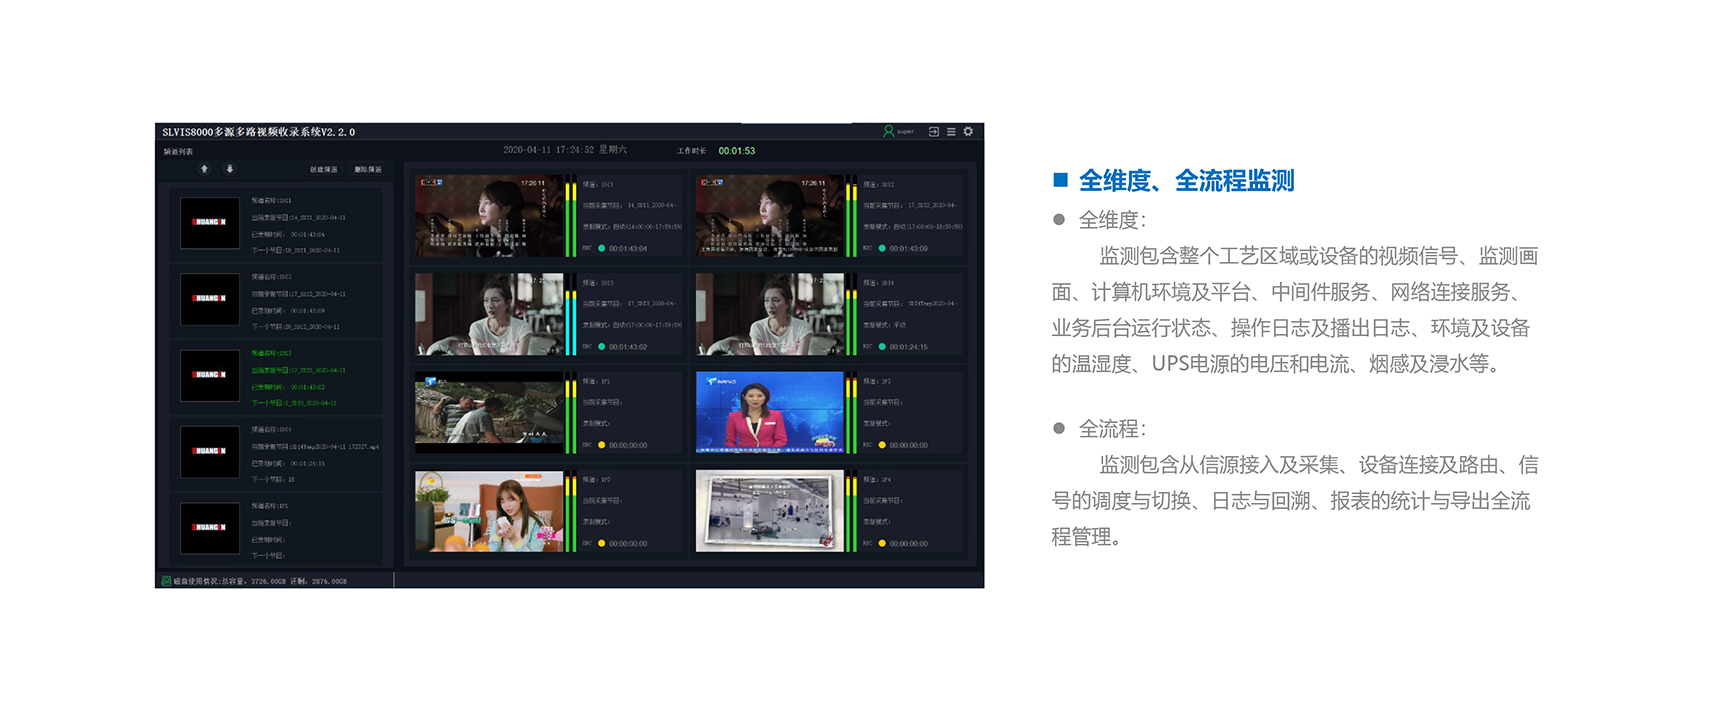Click the disk usage status text in footer
Image resolution: width=1725 pixels, height=727 pixels.
(x=260, y=581)
